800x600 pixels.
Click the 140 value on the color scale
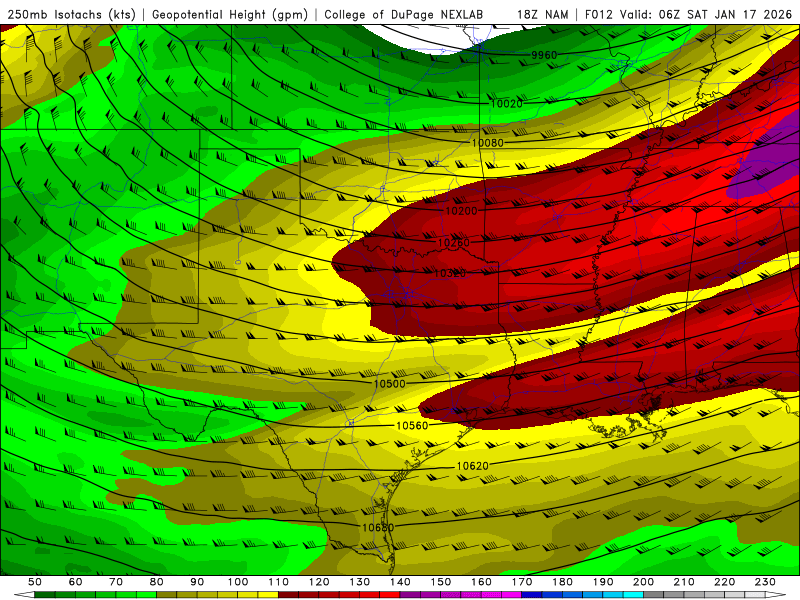coord(400,582)
